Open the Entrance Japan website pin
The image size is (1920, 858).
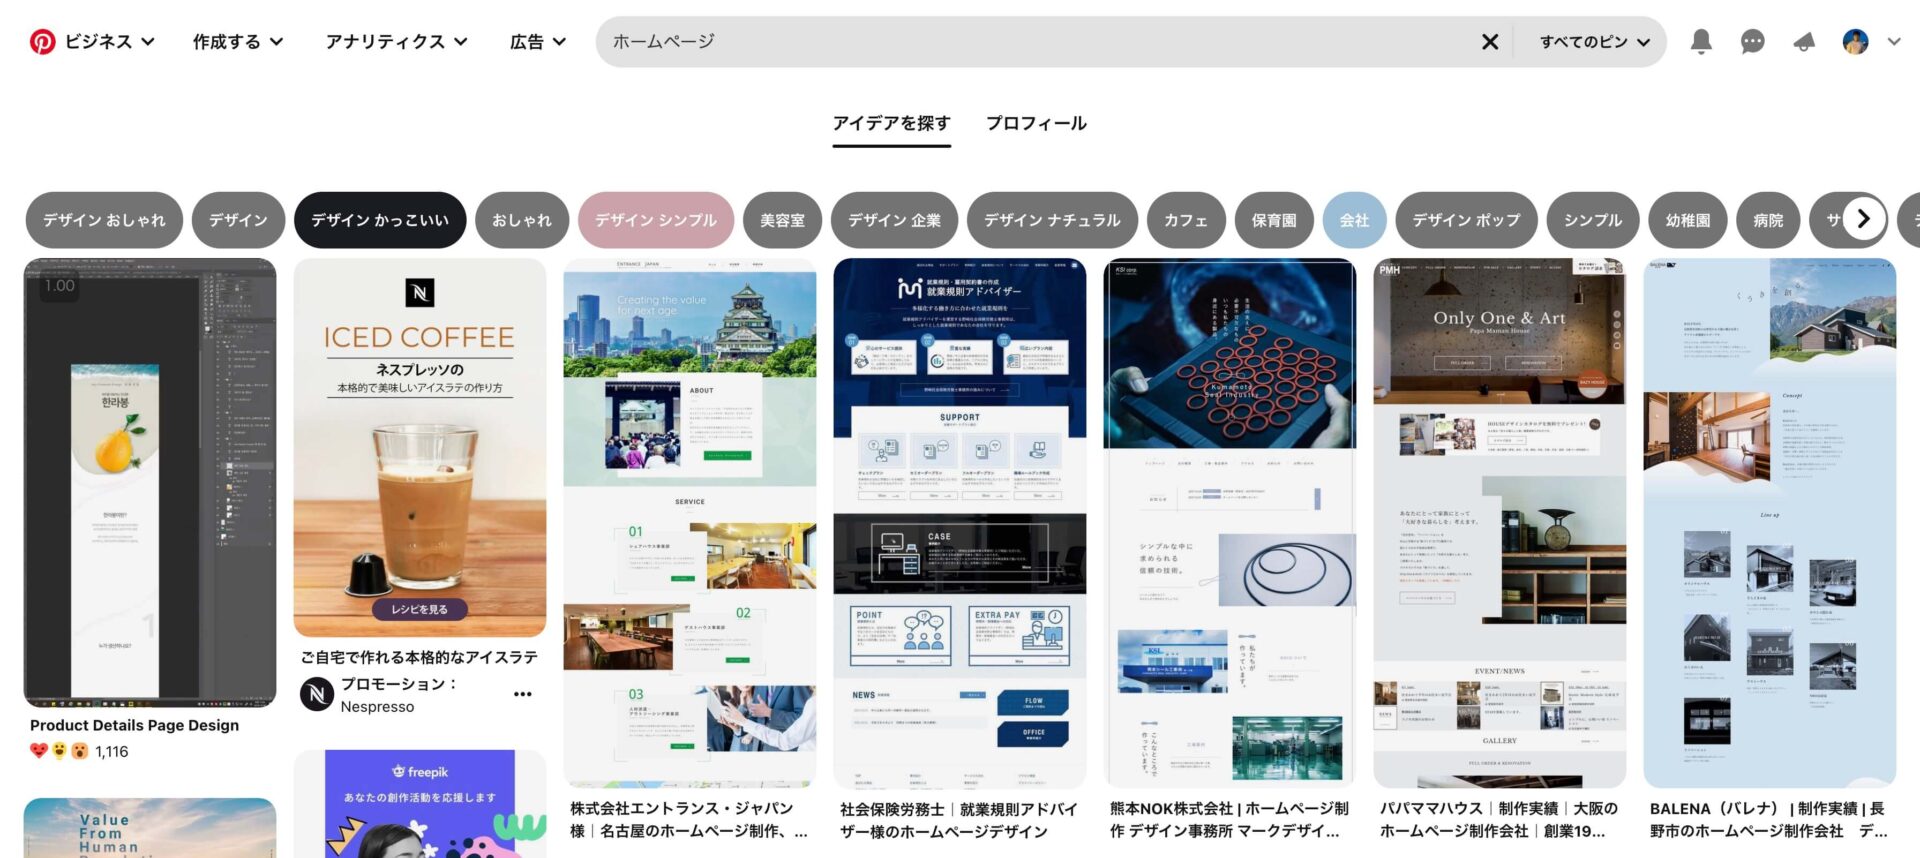pos(690,523)
